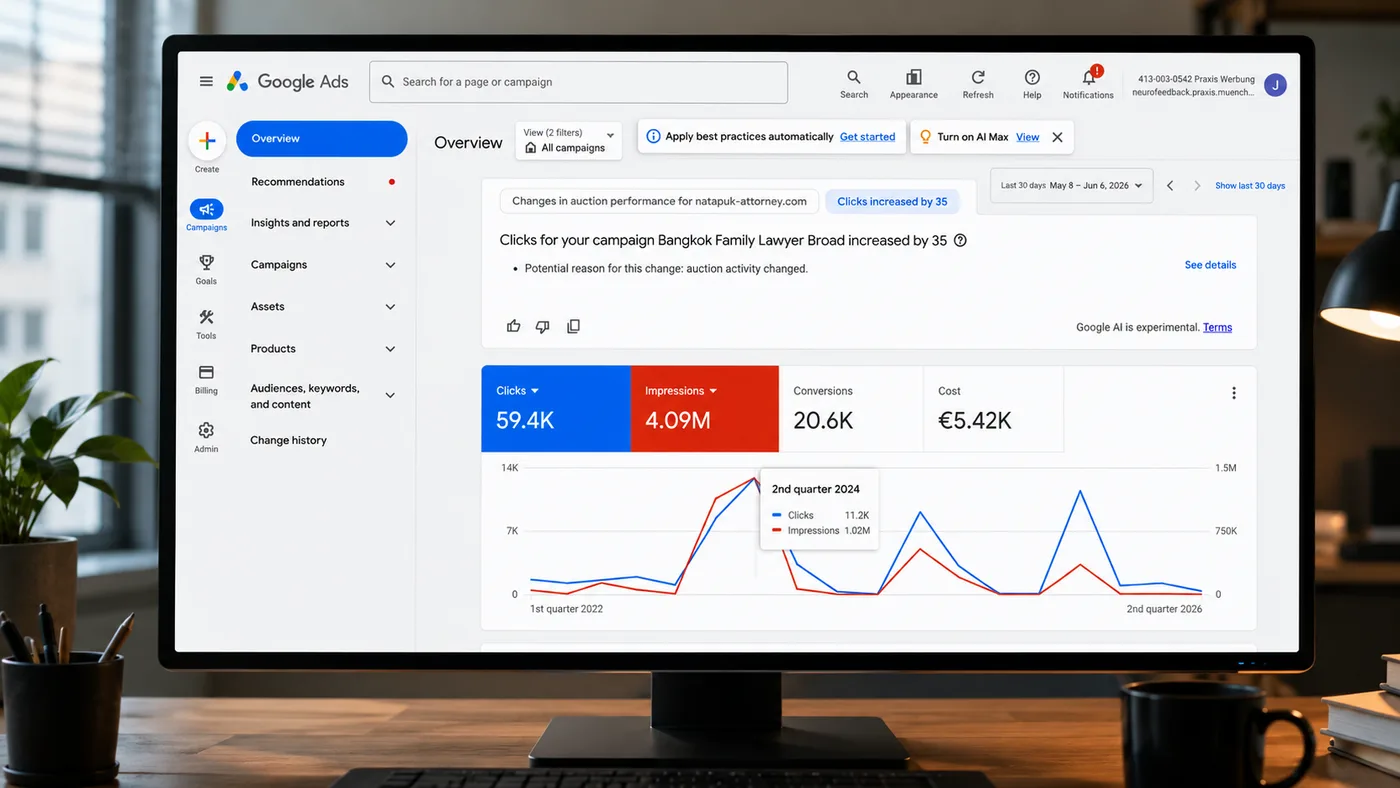Image resolution: width=1400 pixels, height=788 pixels.
Task: Open the account avatar labeled J
Action: pyautogui.click(x=1275, y=85)
